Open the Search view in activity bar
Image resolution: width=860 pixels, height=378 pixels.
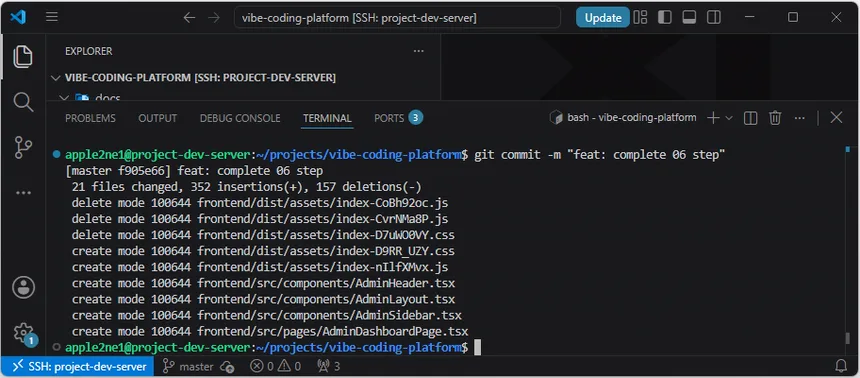tap(22, 102)
